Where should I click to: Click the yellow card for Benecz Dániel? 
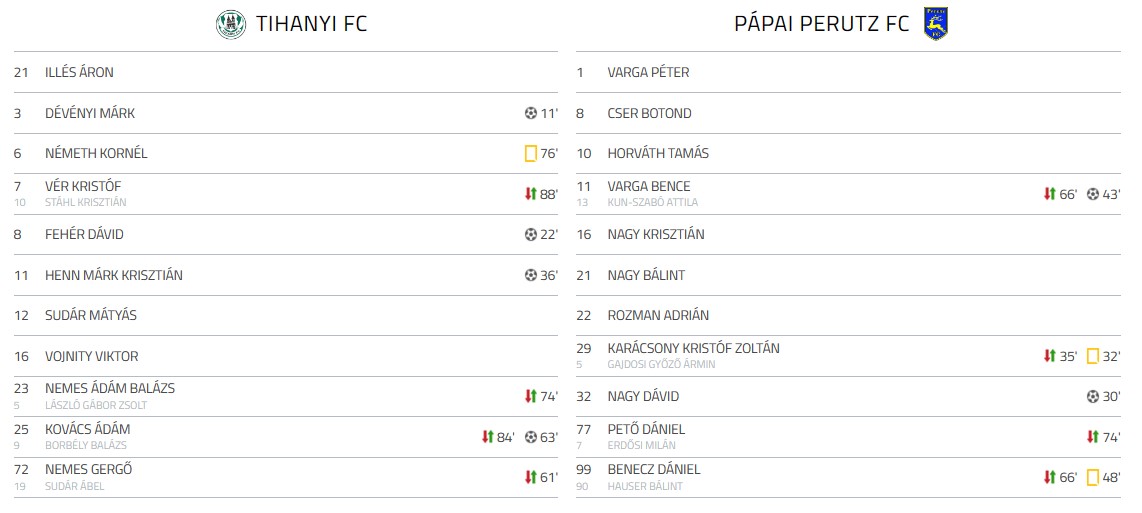[x=1093, y=478]
